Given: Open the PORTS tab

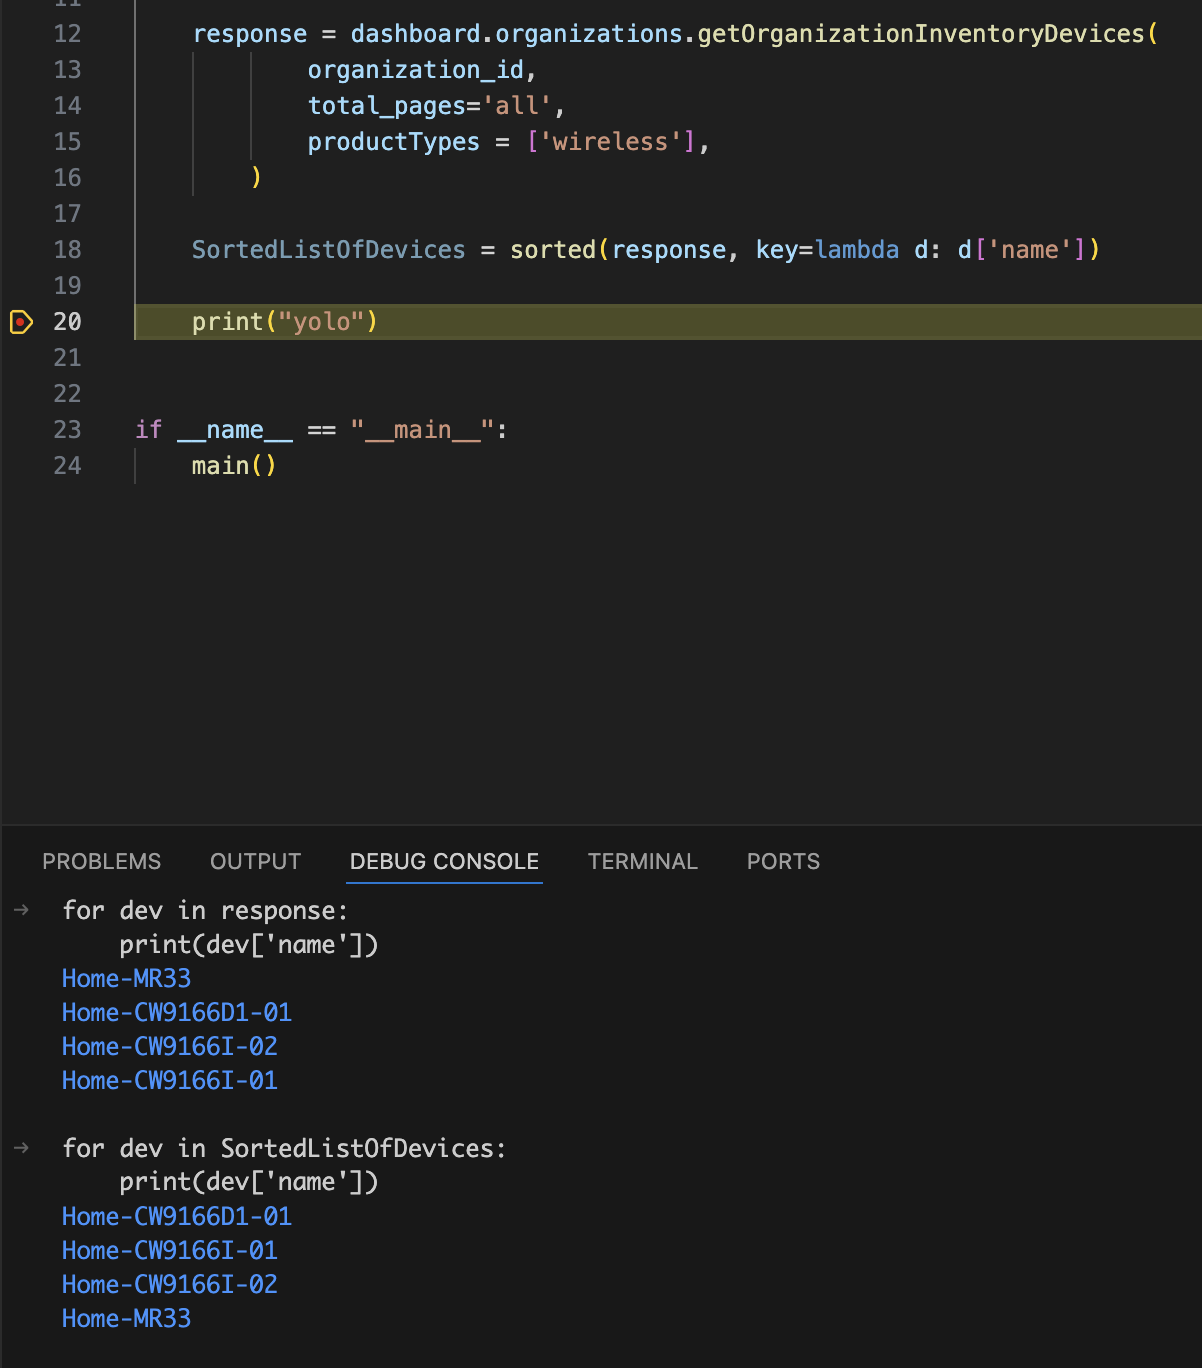Looking at the screenshot, I should (782, 861).
